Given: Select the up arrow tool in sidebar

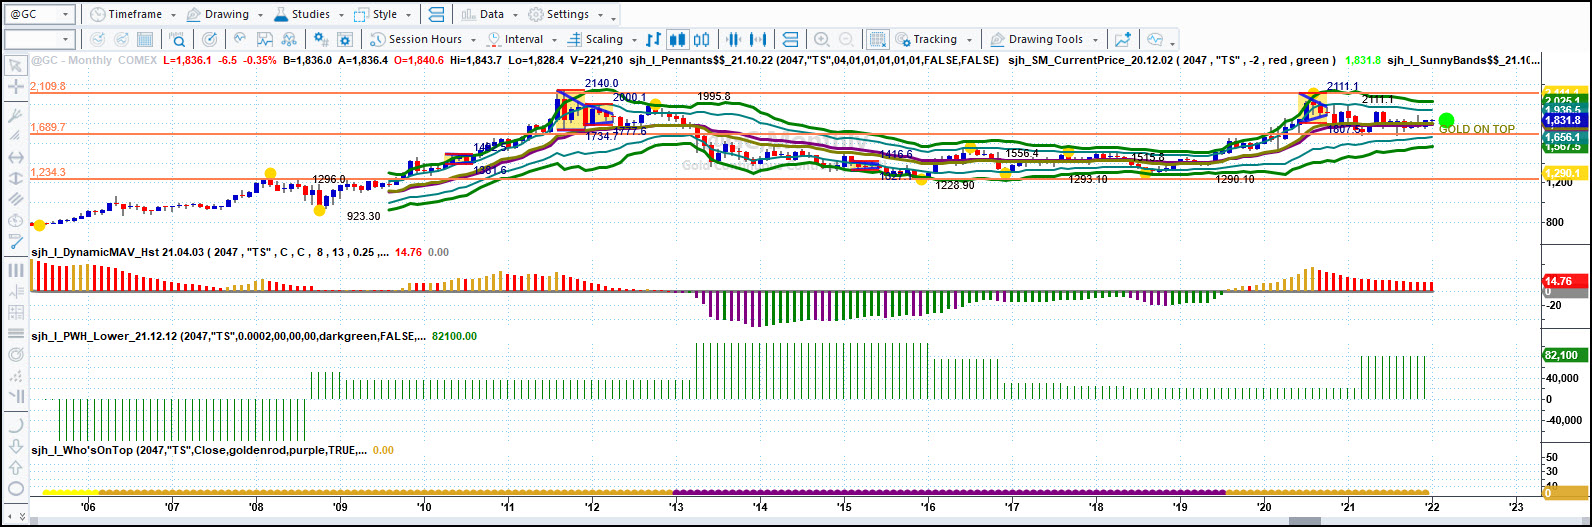Looking at the screenshot, I should 15,468.
